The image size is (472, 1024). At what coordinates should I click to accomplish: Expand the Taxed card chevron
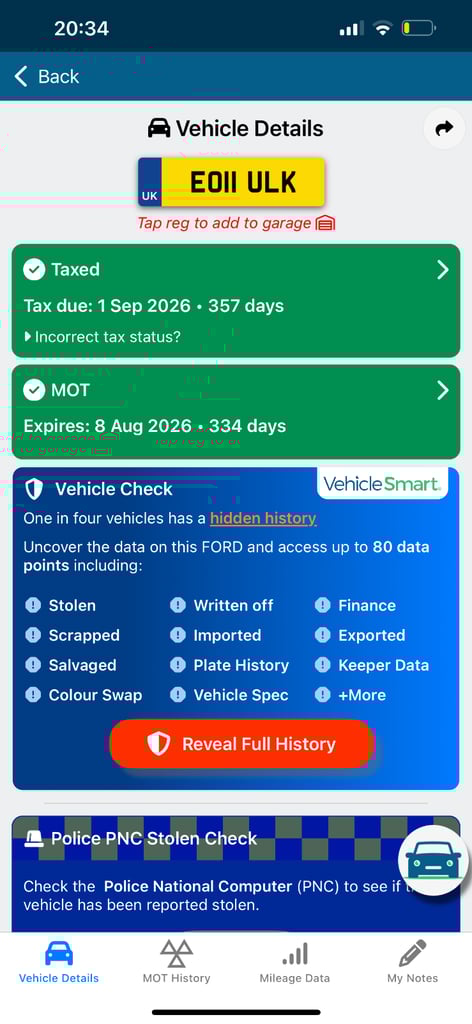pos(443,270)
